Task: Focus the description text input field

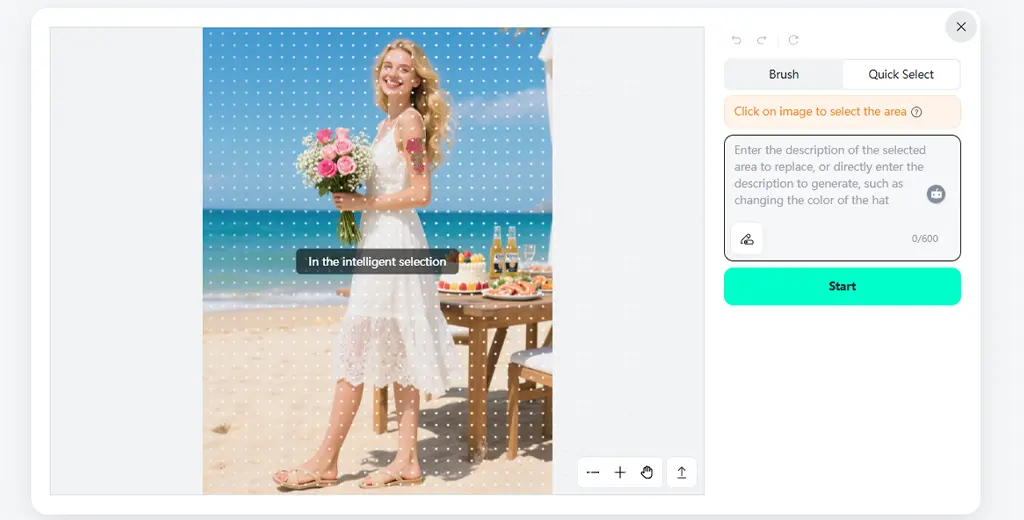Action: tap(842, 198)
